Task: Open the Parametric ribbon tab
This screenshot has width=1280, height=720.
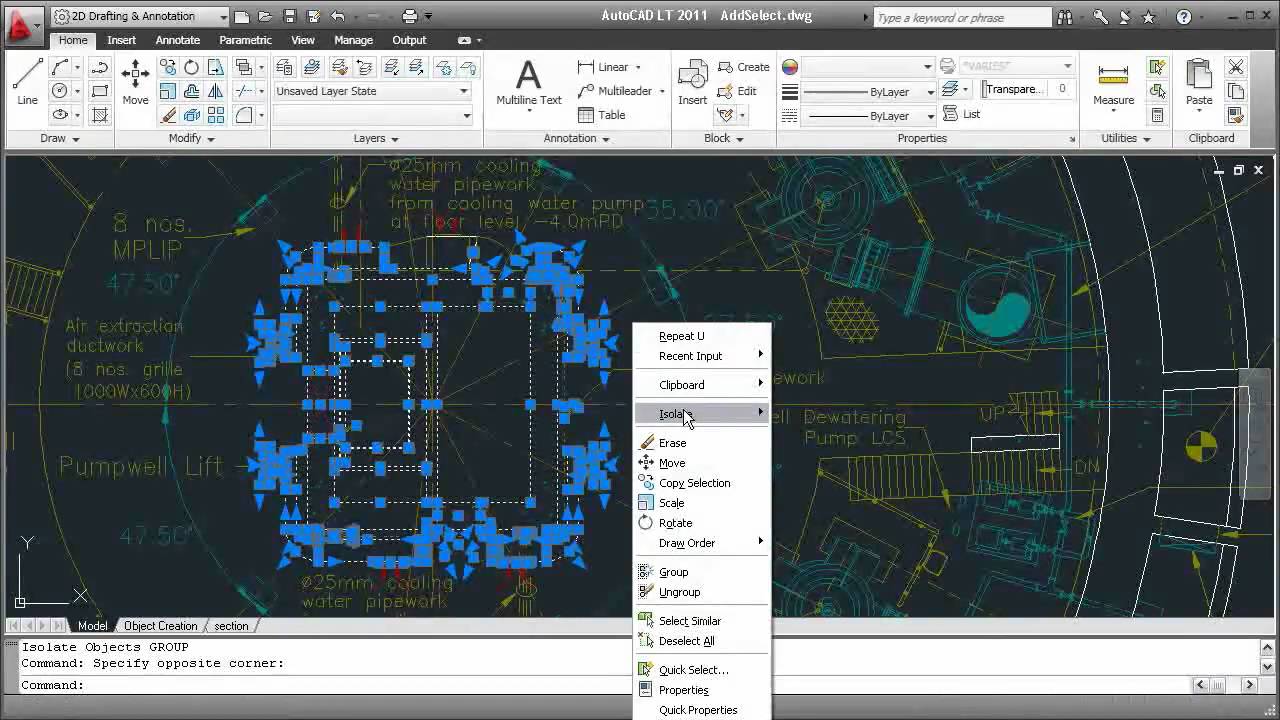Action: click(245, 40)
